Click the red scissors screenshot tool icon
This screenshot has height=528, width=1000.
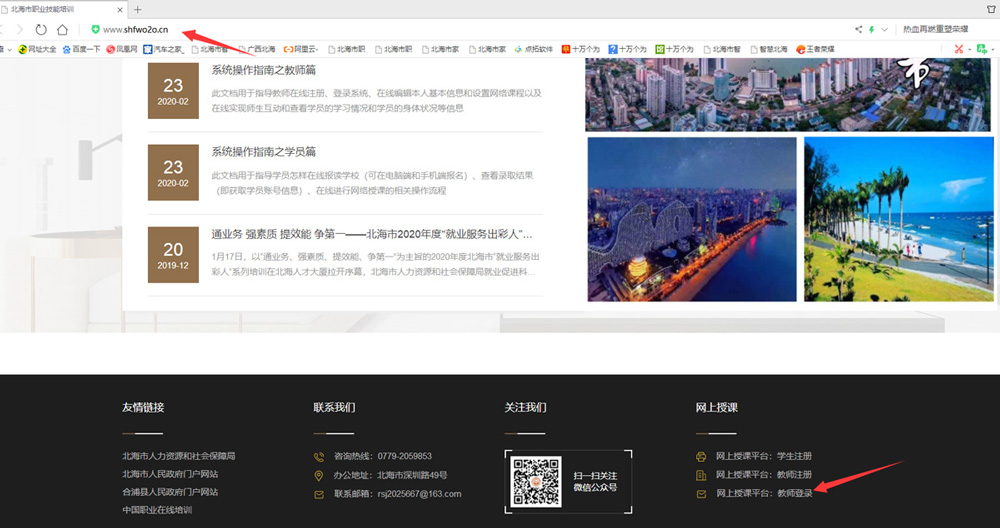(x=958, y=48)
